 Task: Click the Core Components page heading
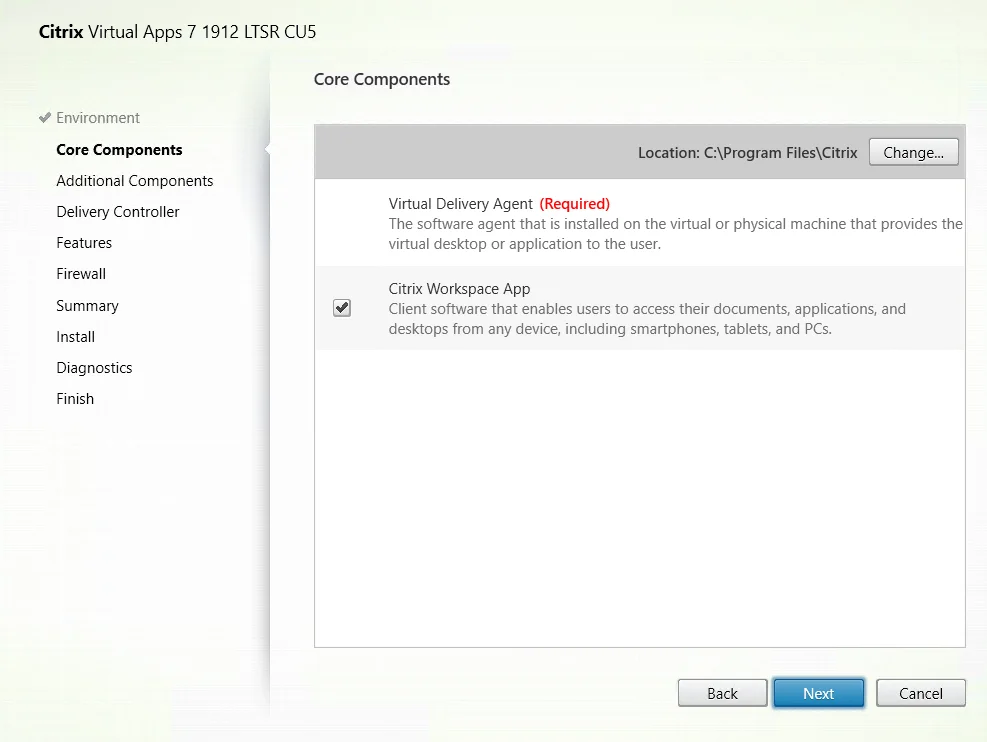pos(381,79)
